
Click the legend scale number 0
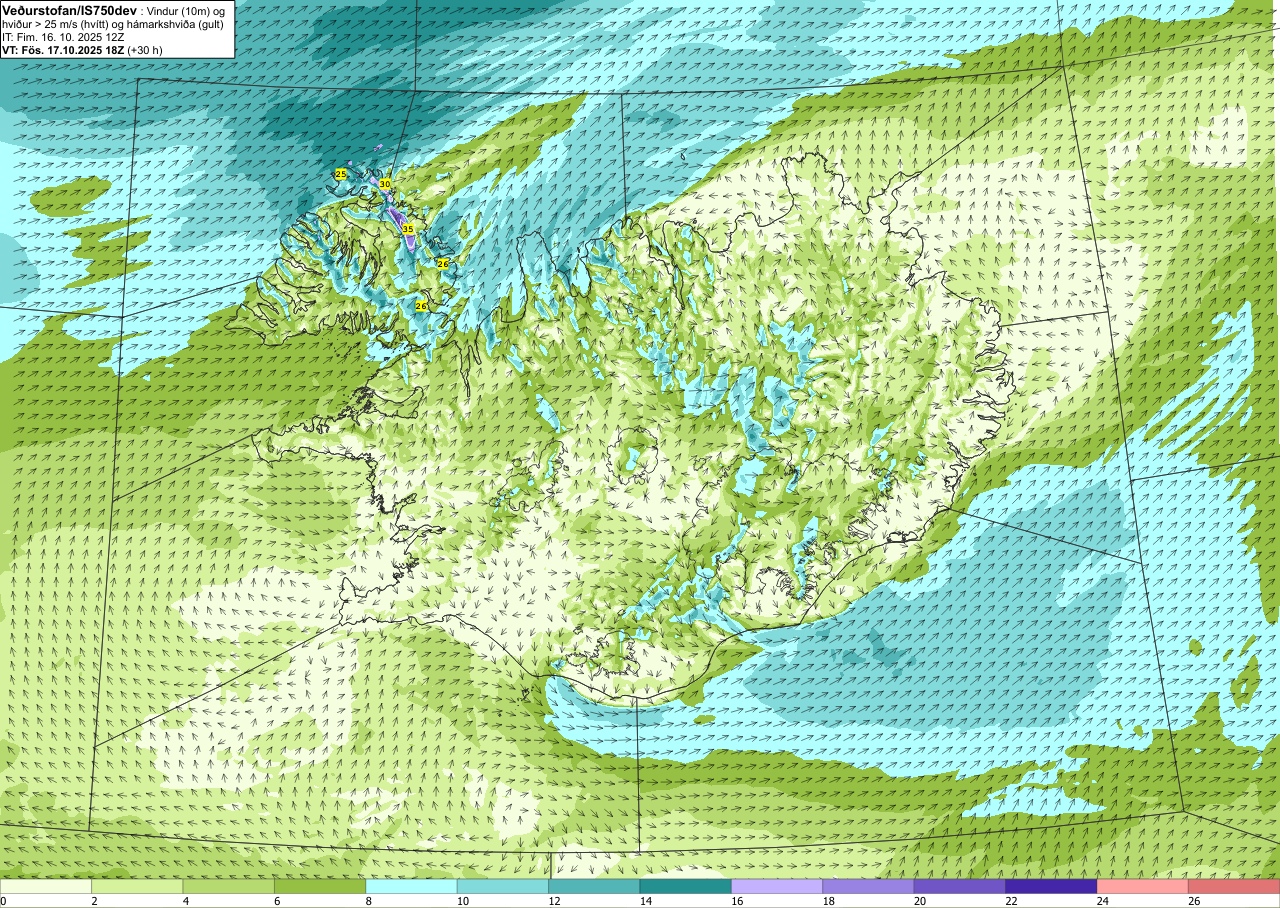point(4,901)
